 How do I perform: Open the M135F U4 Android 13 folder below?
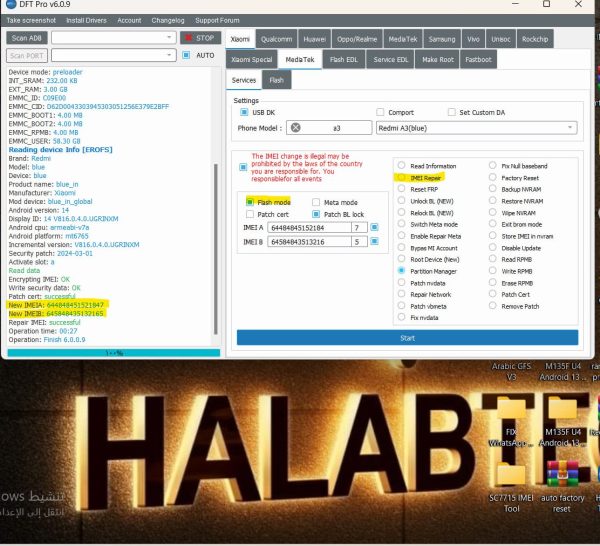(x=562, y=423)
